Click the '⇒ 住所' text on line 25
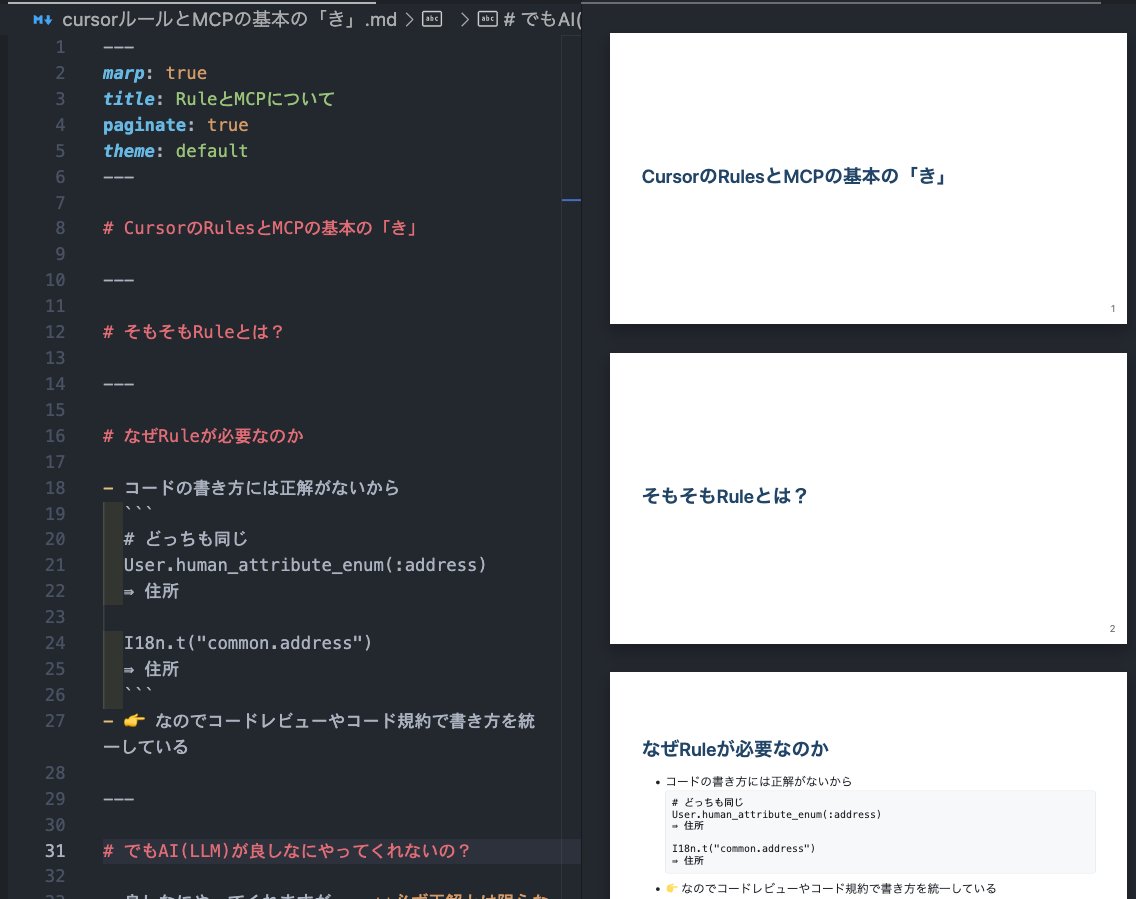This screenshot has height=899, width=1136. point(151,669)
